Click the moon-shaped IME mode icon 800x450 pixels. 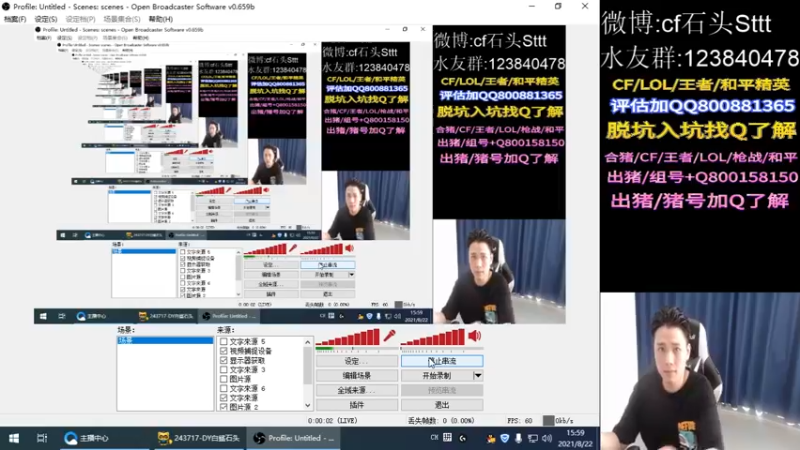[463, 438]
